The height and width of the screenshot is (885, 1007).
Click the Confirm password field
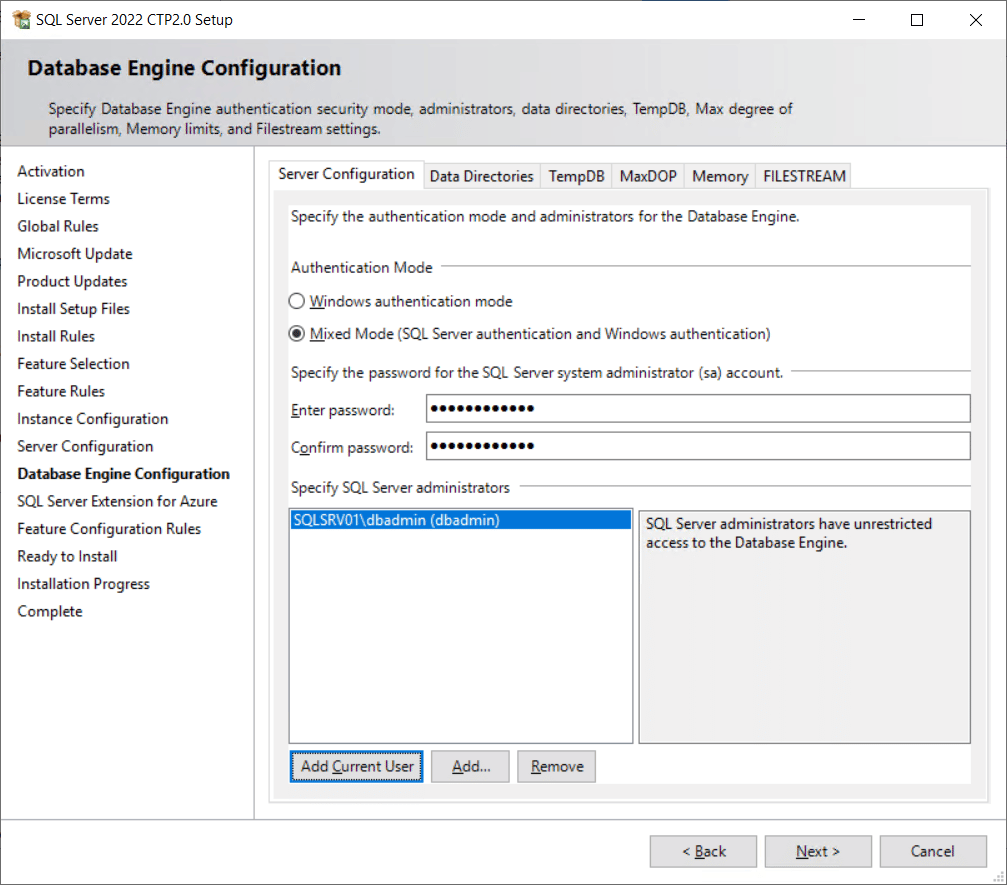pyautogui.click(x=697, y=446)
